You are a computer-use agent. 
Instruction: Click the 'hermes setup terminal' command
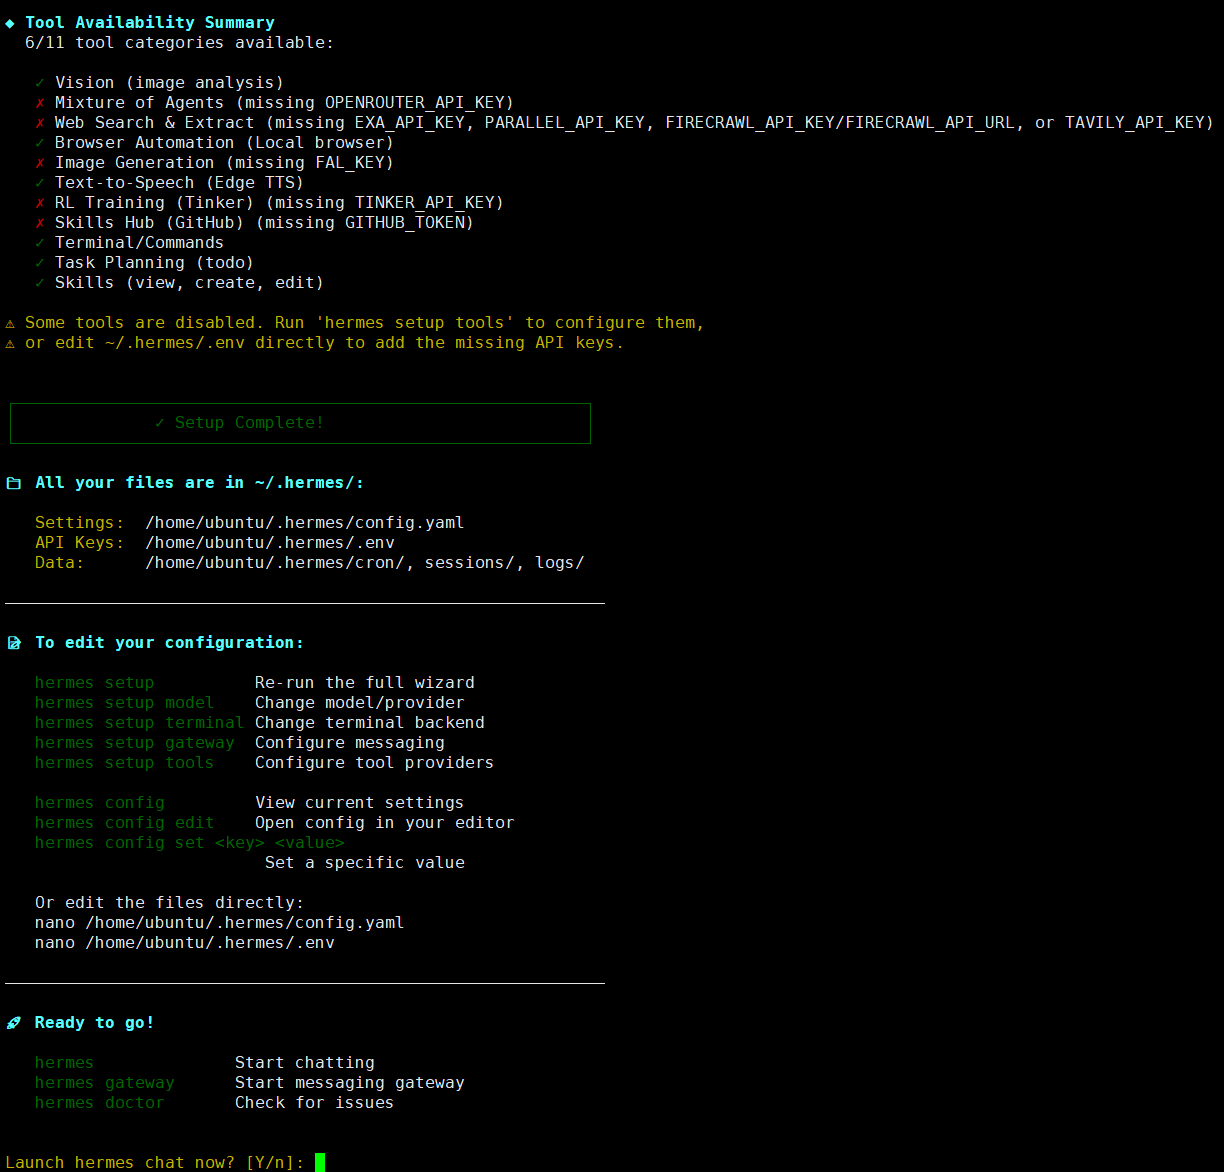pyautogui.click(x=140, y=723)
